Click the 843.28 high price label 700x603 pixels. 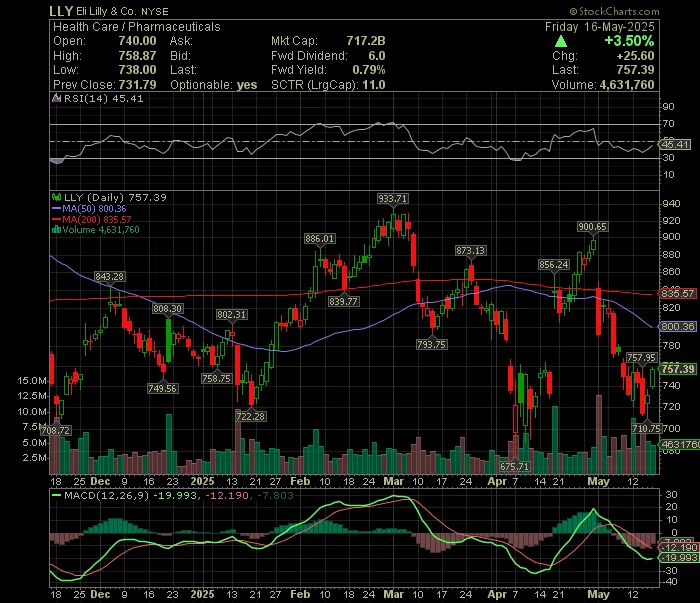pyautogui.click(x=109, y=277)
